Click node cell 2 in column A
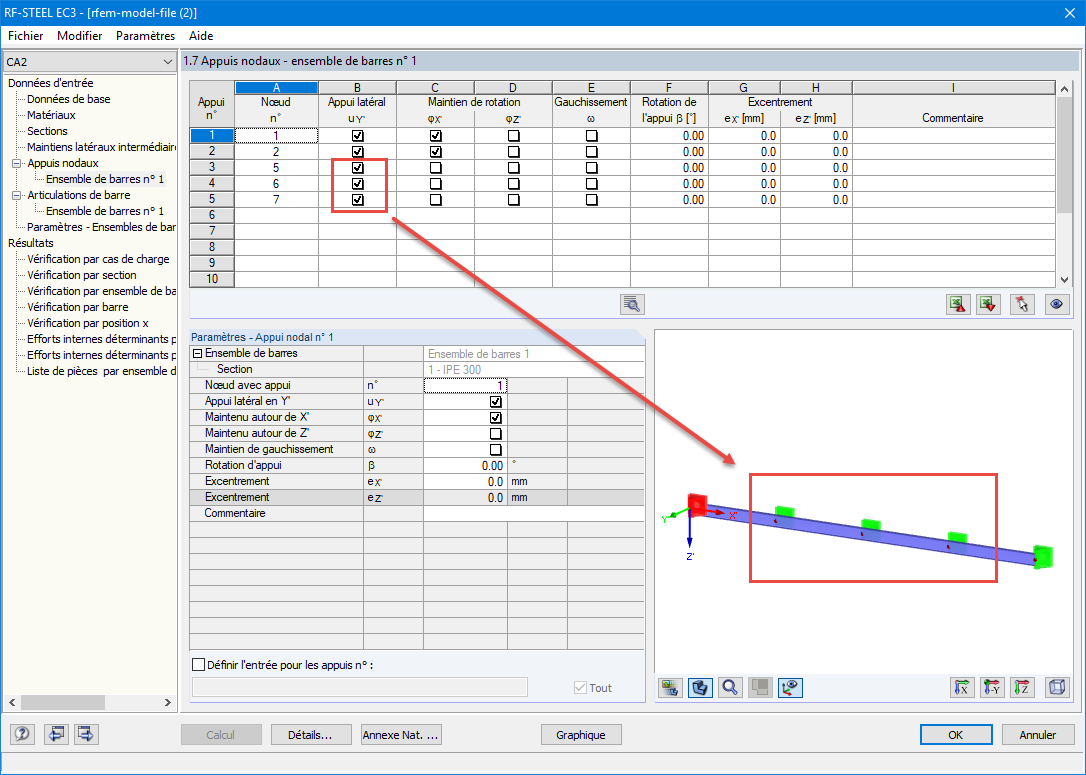This screenshot has height=775, width=1086. point(276,152)
